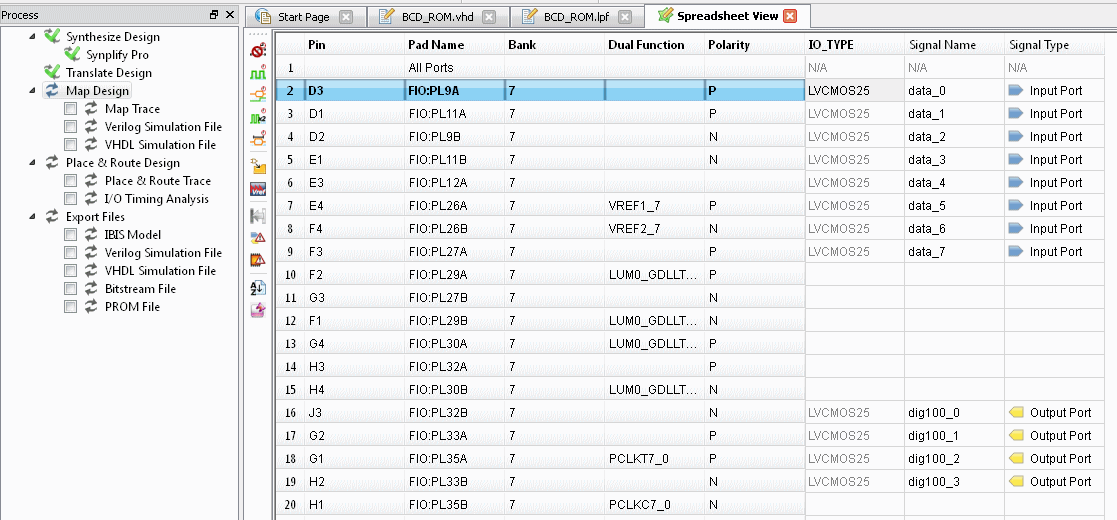The image size is (1117, 520).
Task: Check VHDL Simulation File under Map Design
Action: (70, 145)
